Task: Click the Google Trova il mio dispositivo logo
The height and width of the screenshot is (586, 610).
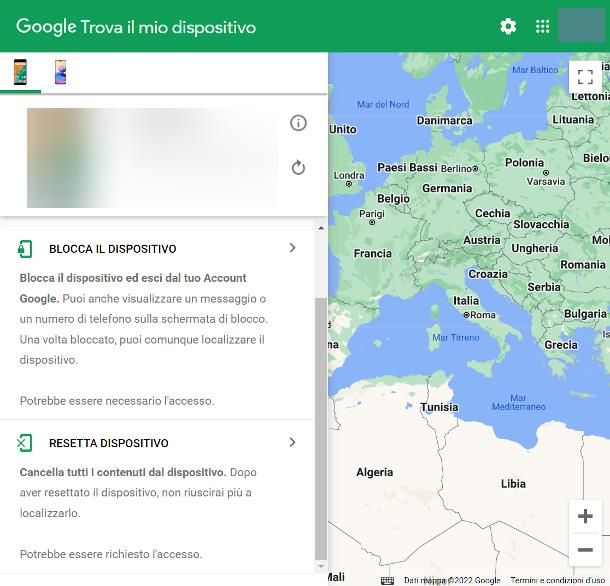Action: click(136, 27)
